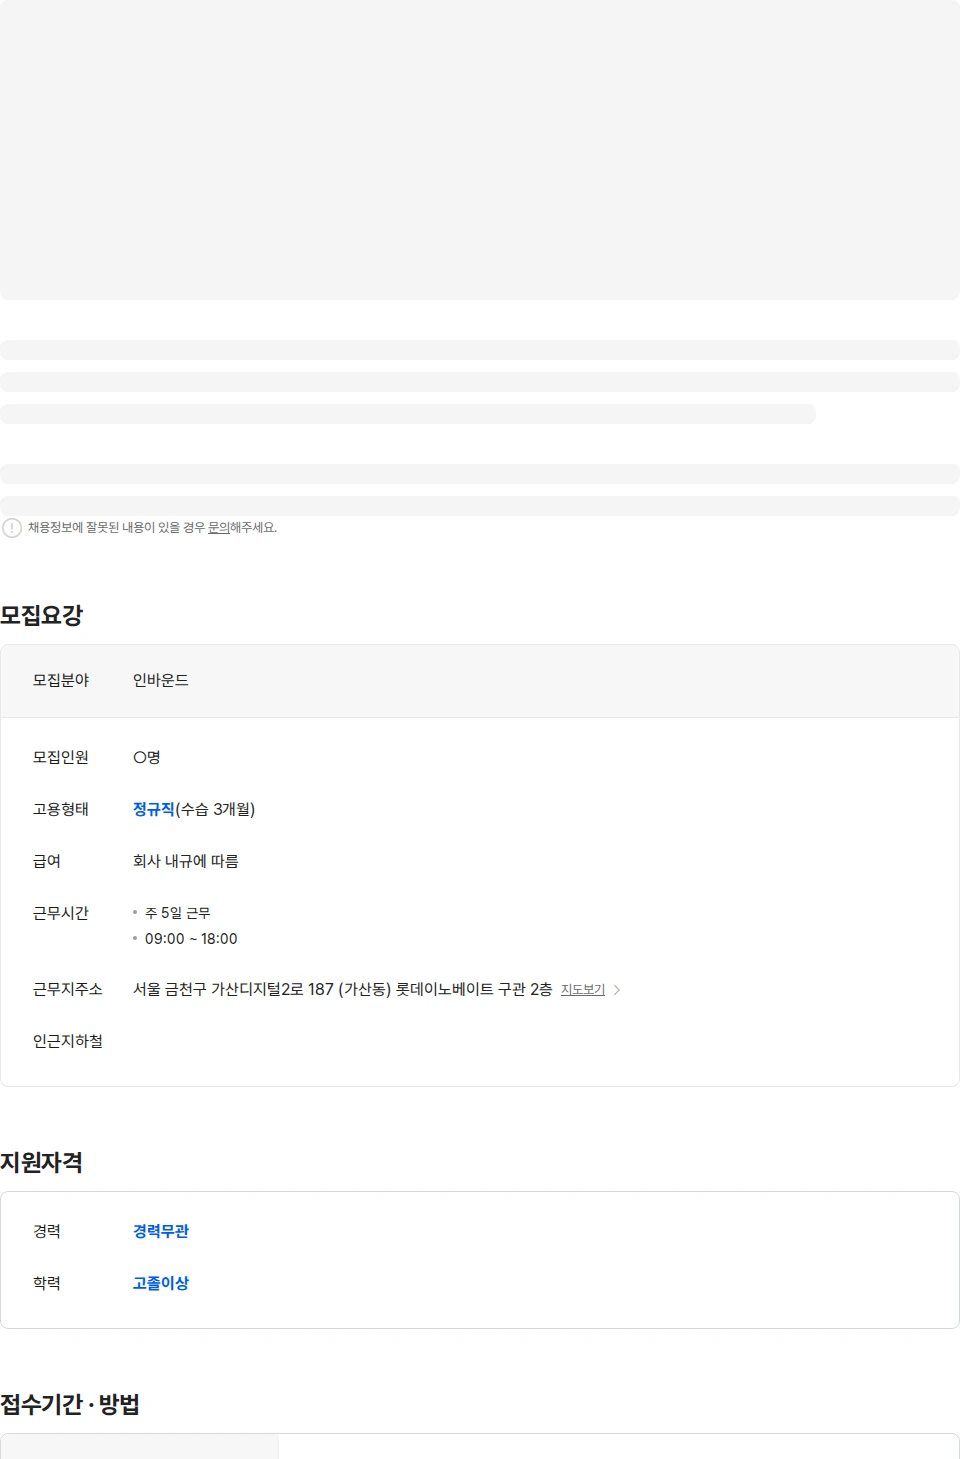Click the 모집인원 label
The image size is (960, 1459).
click(x=61, y=757)
